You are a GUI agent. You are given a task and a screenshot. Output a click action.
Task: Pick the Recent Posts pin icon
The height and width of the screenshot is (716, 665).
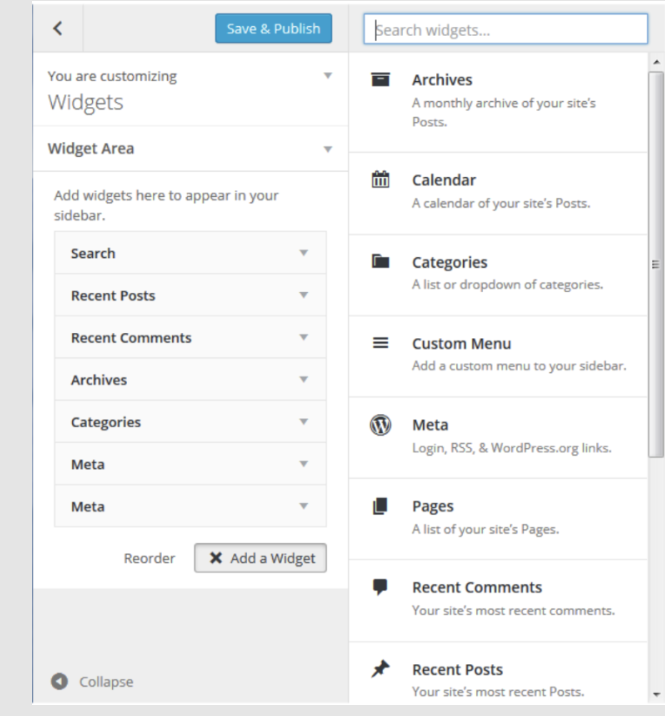[380, 669]
